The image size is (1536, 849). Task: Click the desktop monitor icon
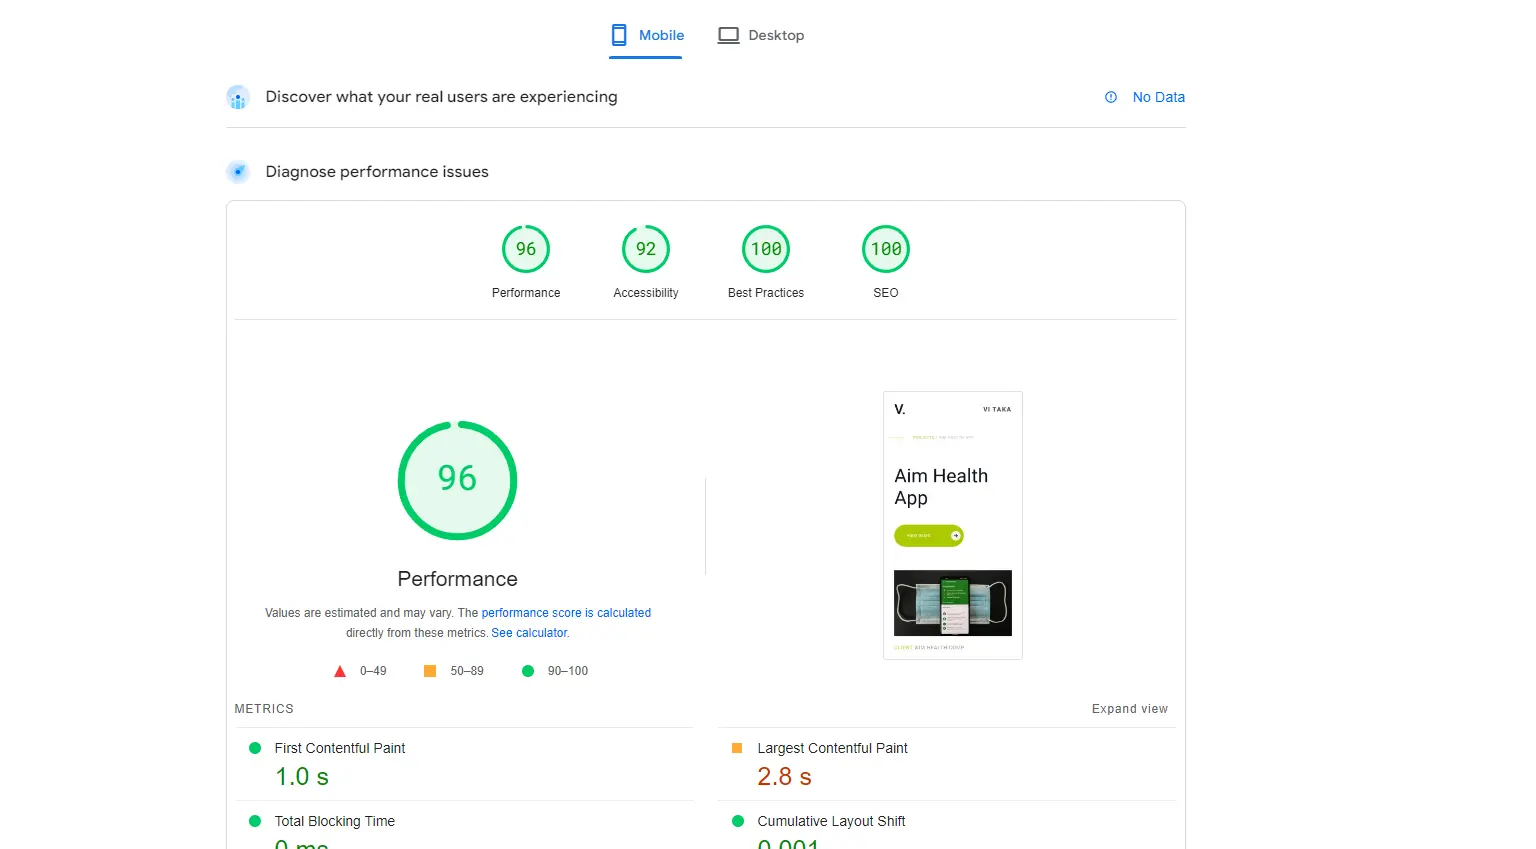point(729,35)
